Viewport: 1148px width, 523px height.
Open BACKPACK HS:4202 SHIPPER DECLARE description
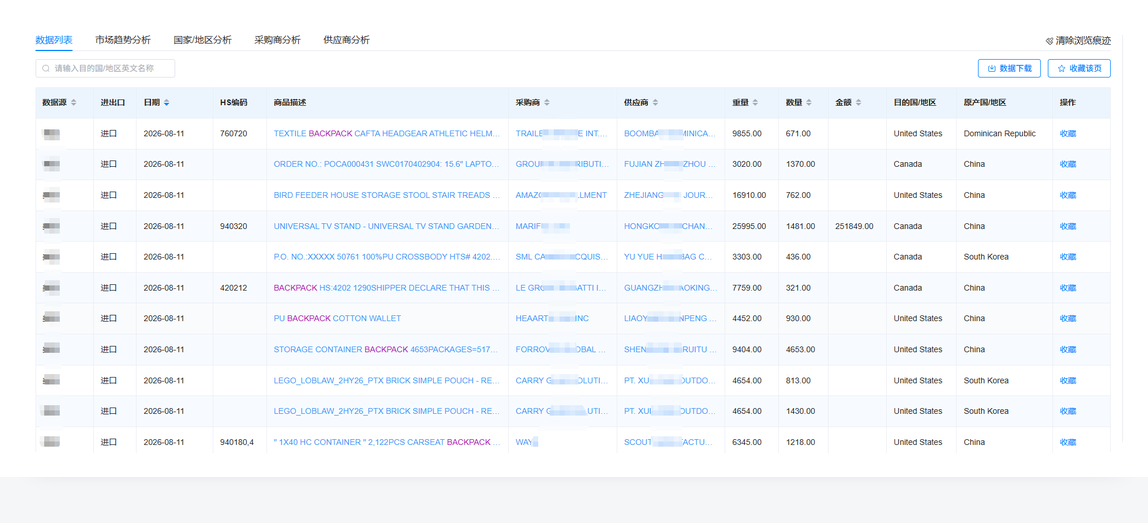click(x=387, y=288)
